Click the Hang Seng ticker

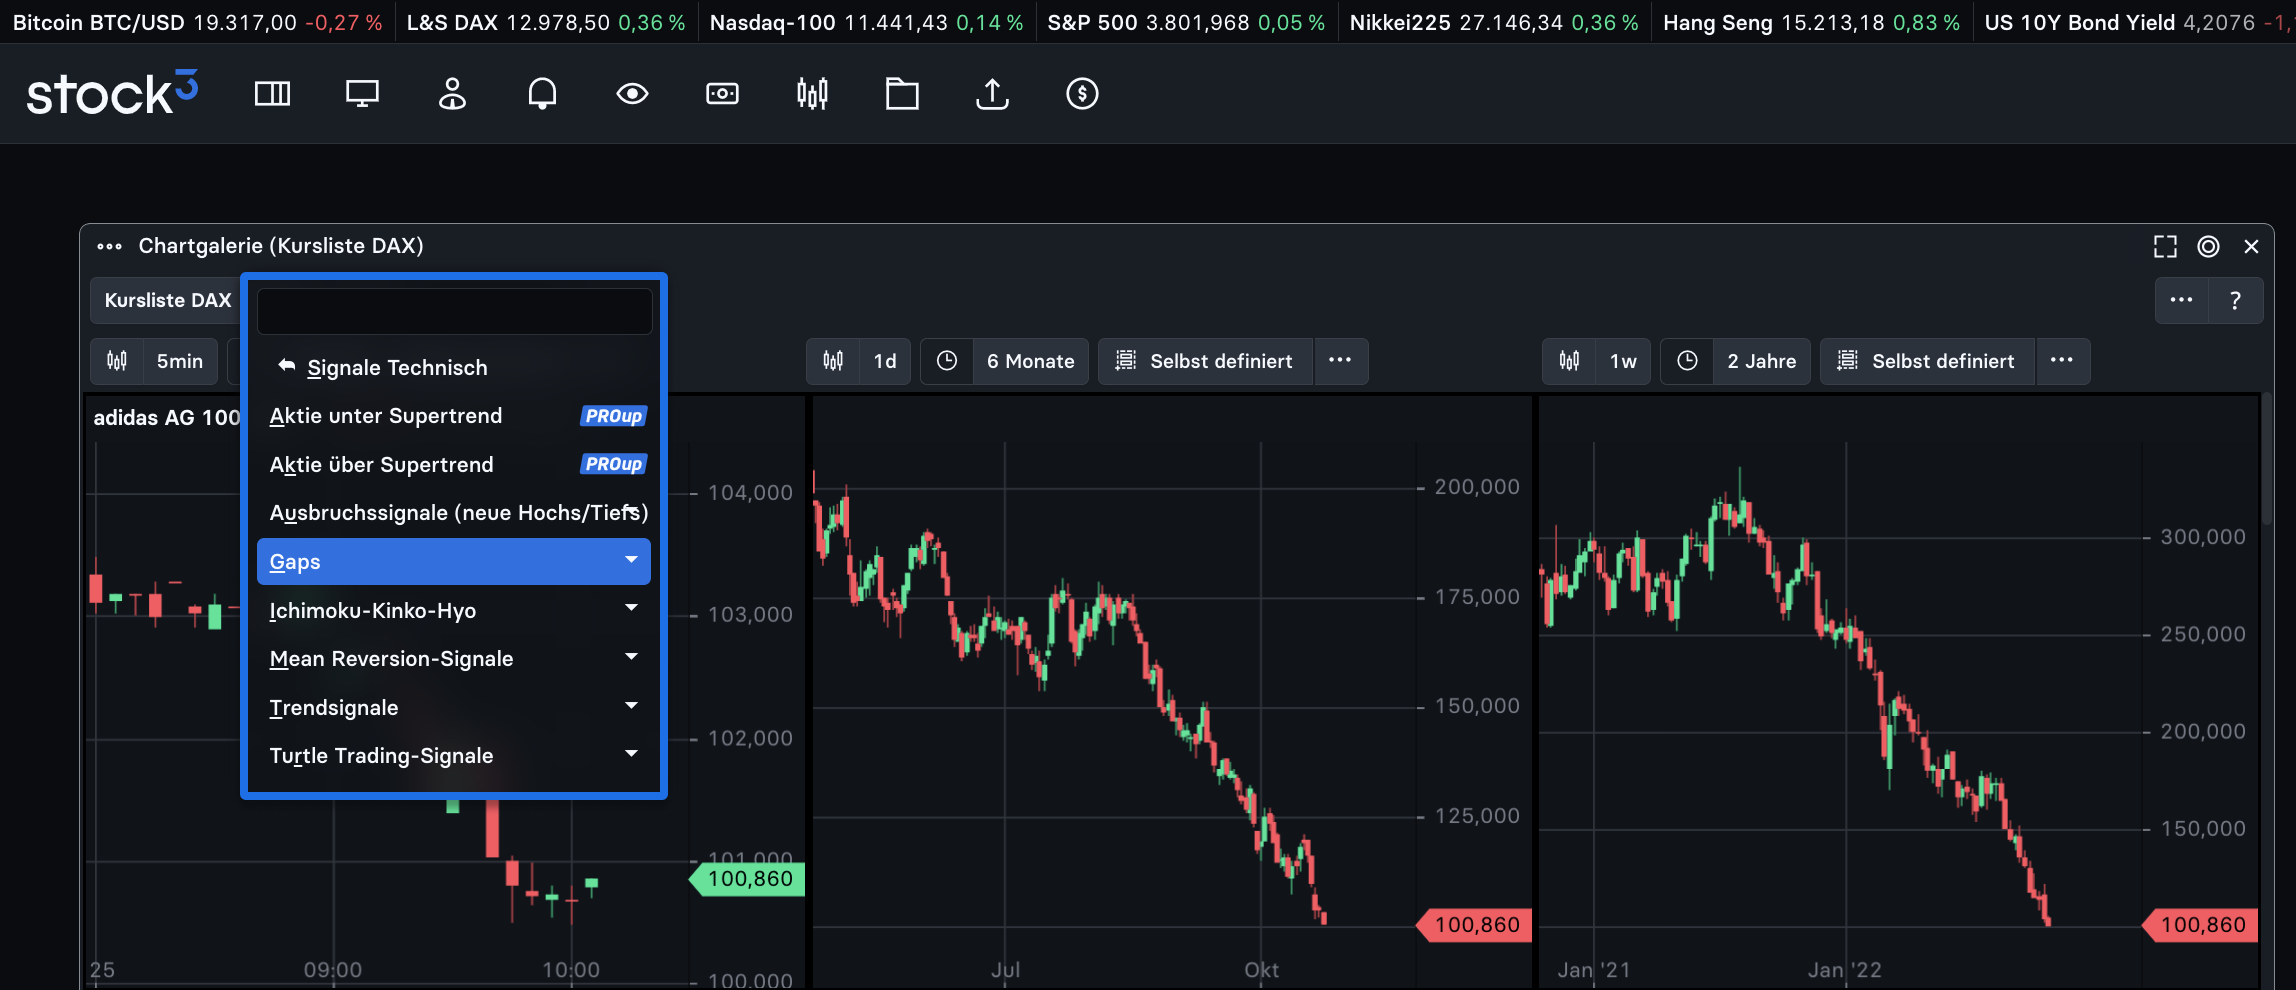coord(1811,22)
